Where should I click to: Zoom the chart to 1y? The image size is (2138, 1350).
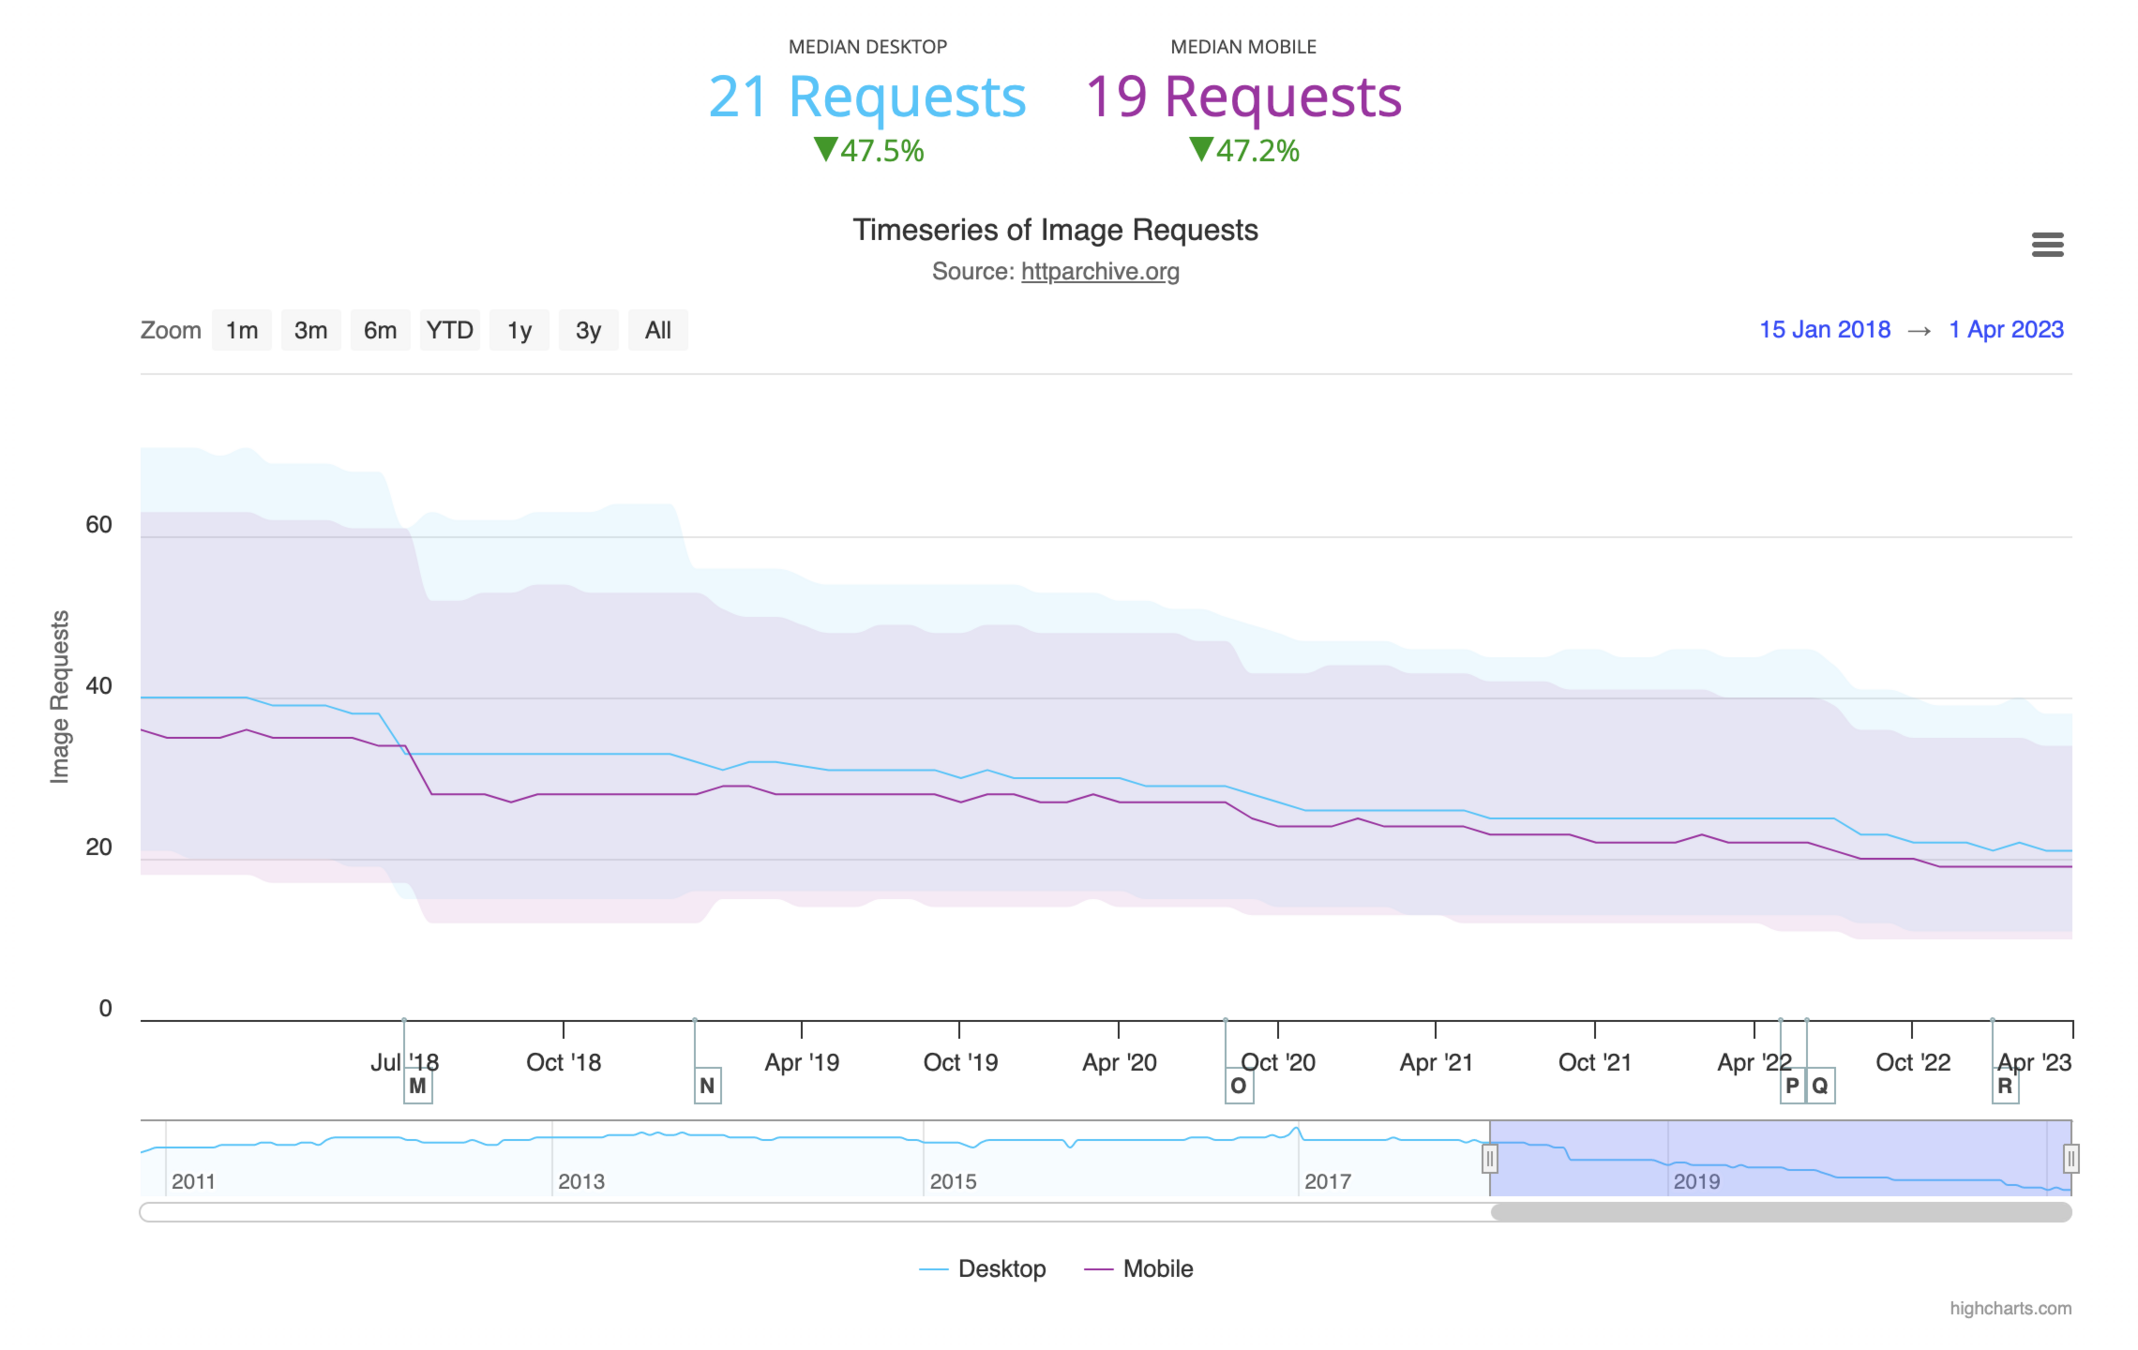point(519,331)
